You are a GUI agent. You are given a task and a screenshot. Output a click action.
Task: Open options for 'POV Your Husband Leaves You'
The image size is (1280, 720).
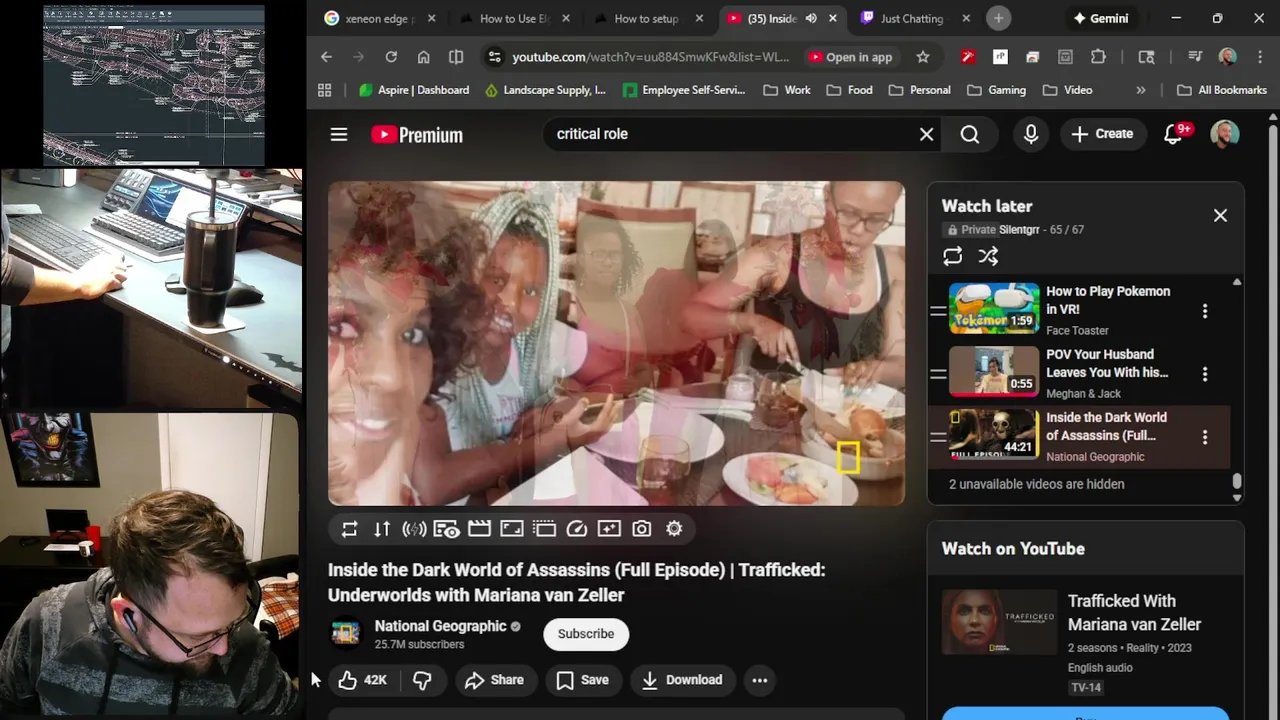coord(1205,374)
